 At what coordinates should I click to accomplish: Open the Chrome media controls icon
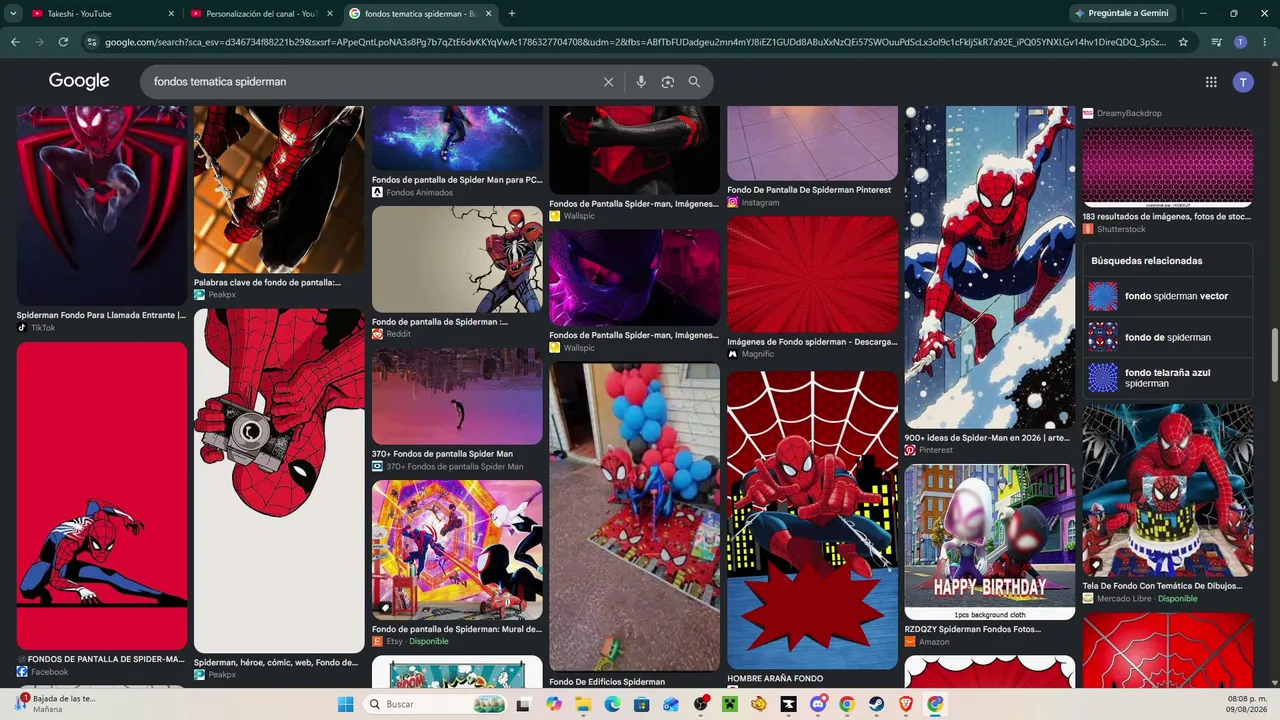[1217, 42]
